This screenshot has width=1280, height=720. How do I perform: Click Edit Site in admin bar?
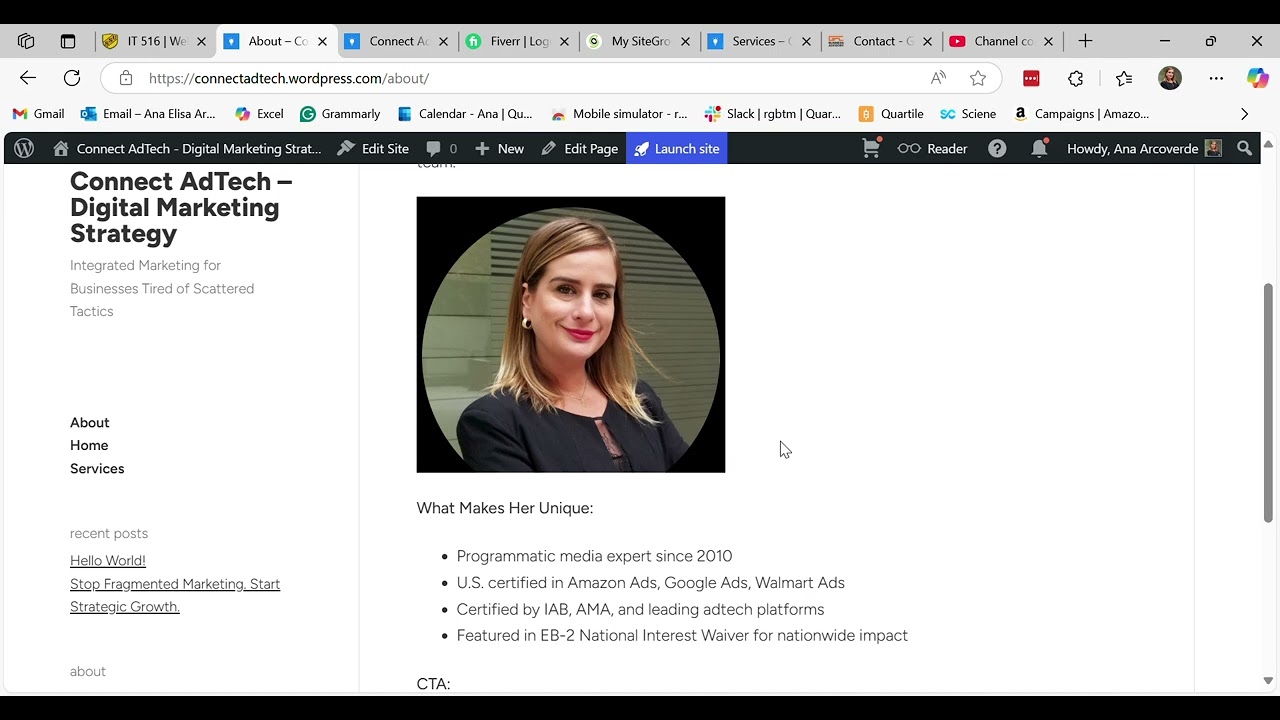click(373, 148)
